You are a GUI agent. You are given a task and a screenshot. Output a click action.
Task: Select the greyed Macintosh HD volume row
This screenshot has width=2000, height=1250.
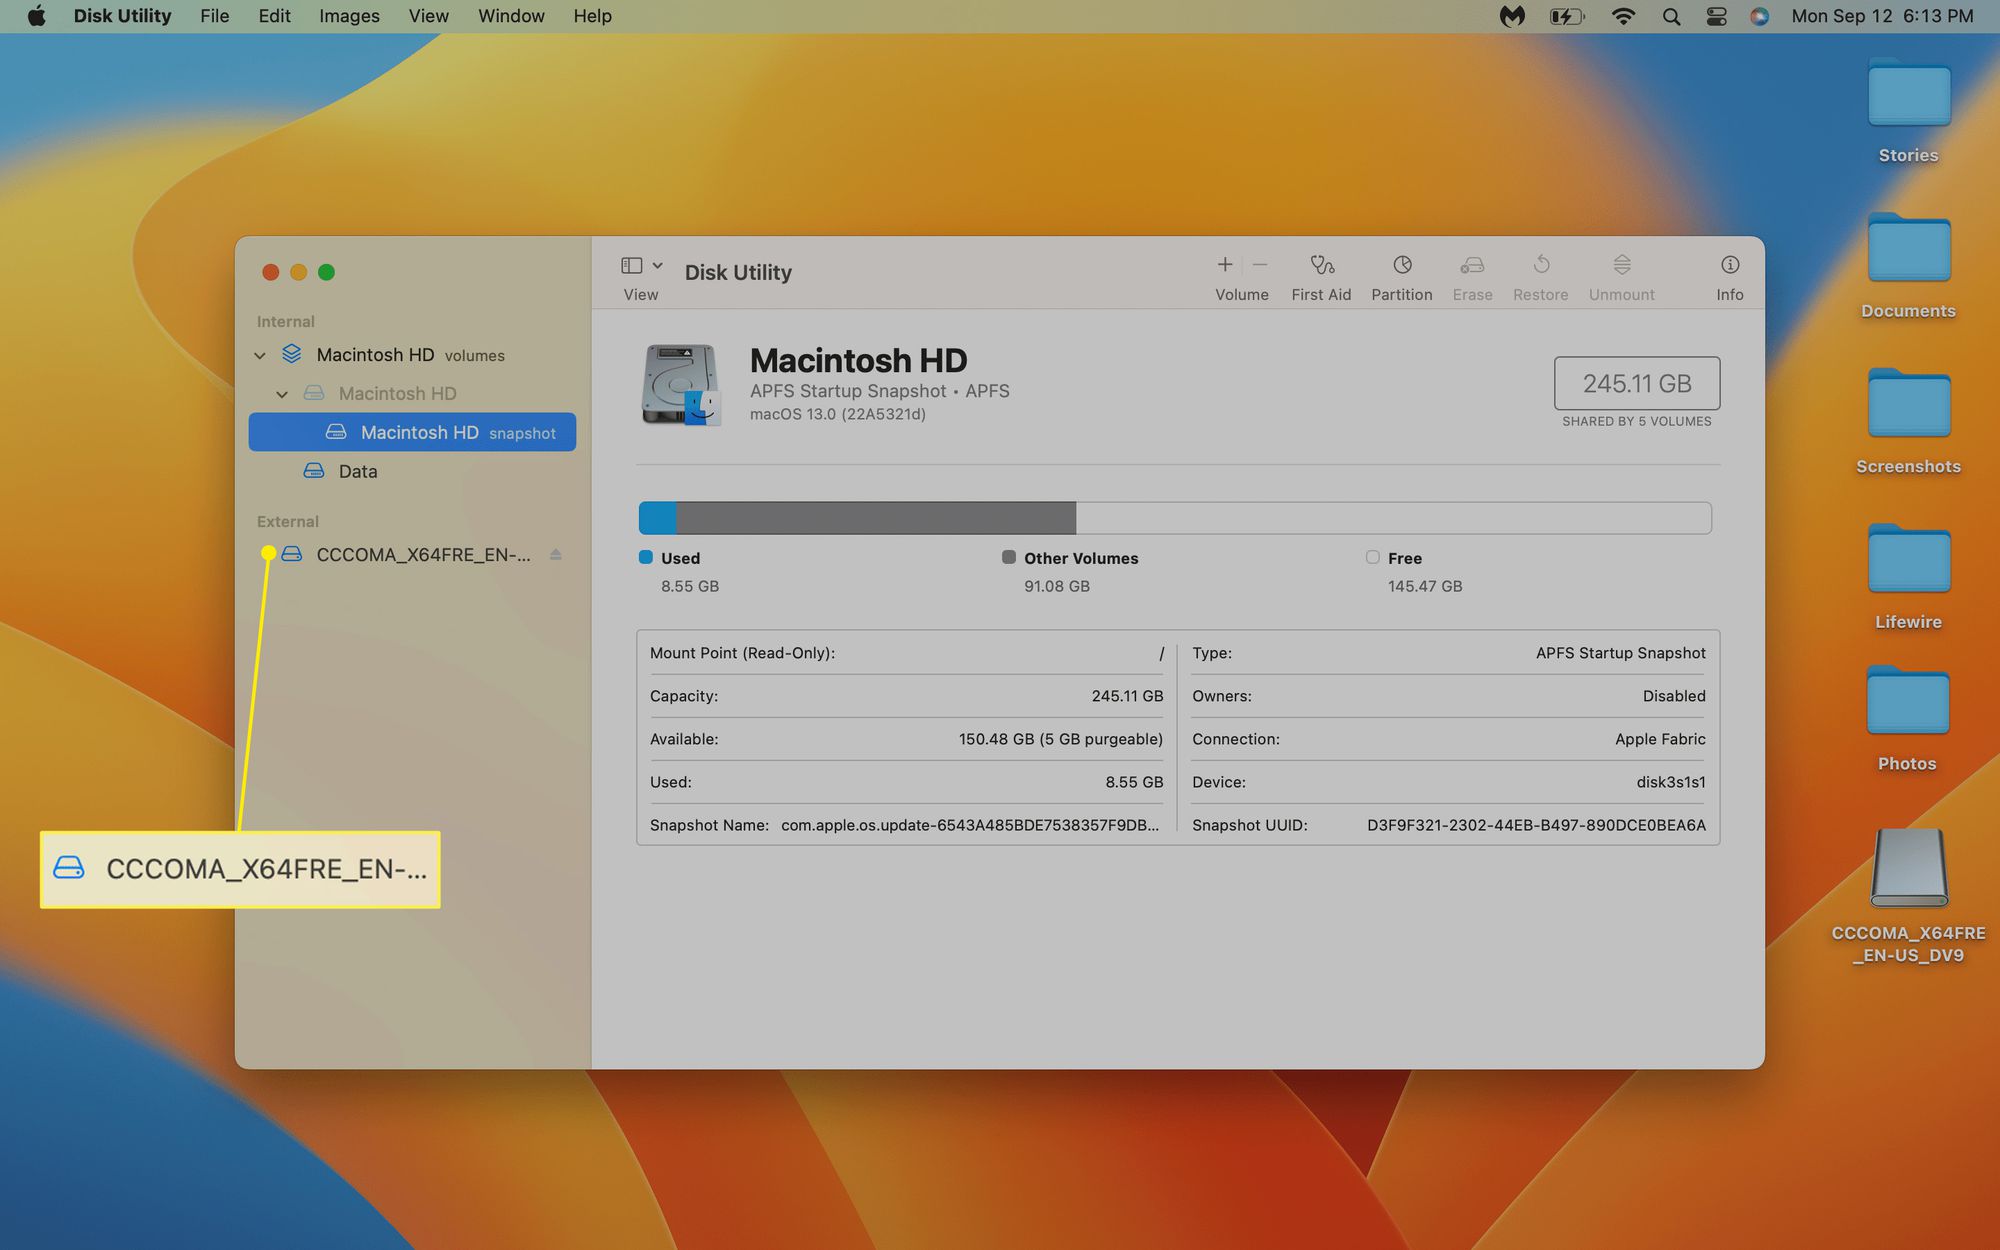[412, 394]
